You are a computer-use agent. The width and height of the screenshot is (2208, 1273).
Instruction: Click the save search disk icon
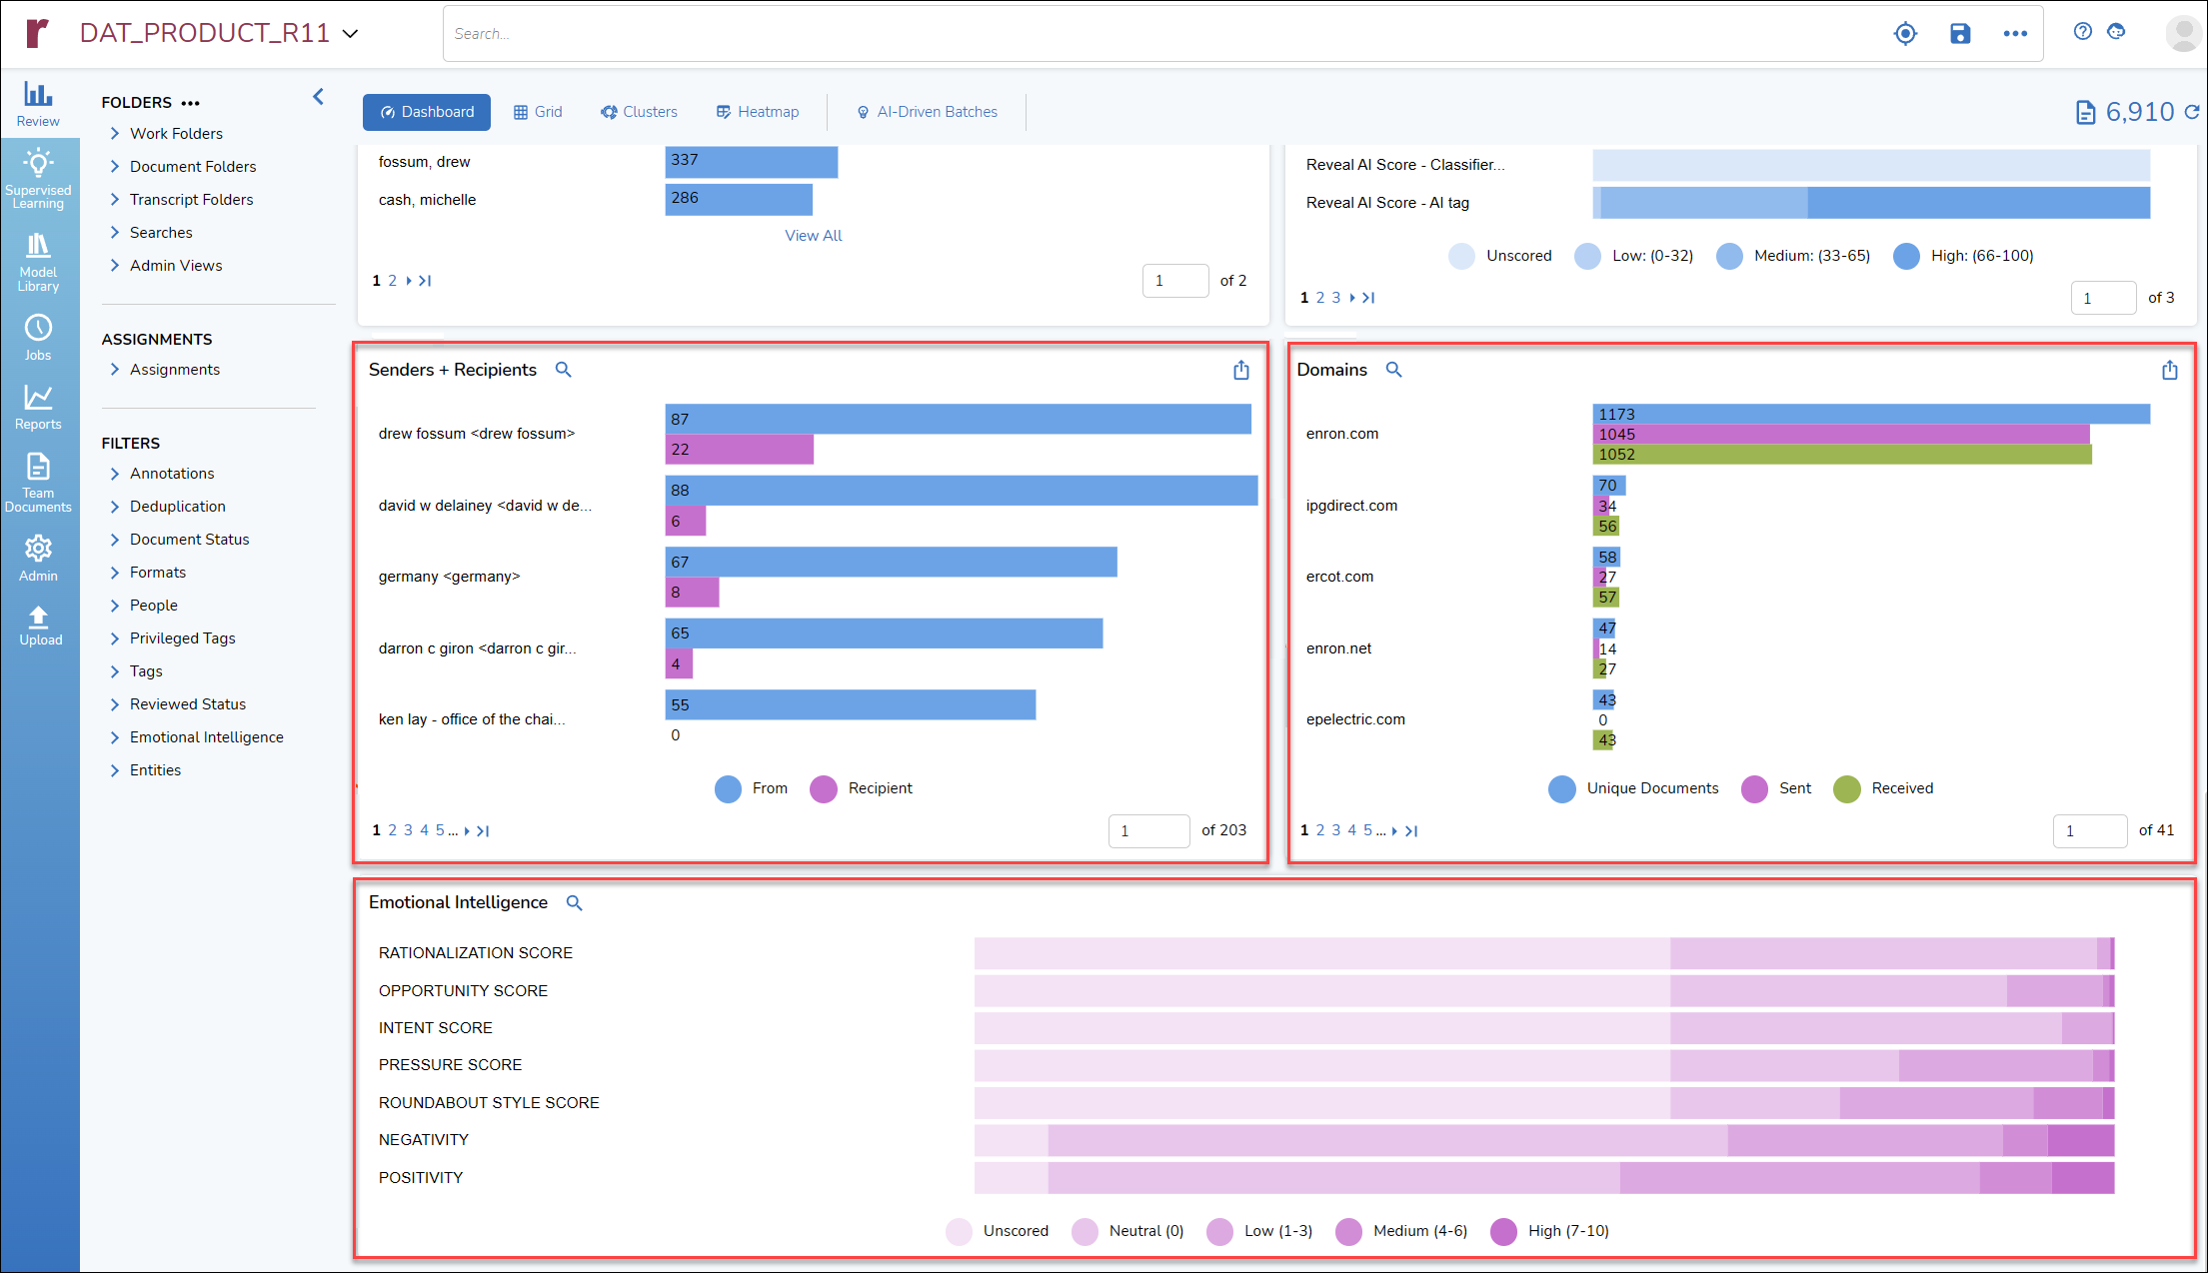[x=1960, y=33]
